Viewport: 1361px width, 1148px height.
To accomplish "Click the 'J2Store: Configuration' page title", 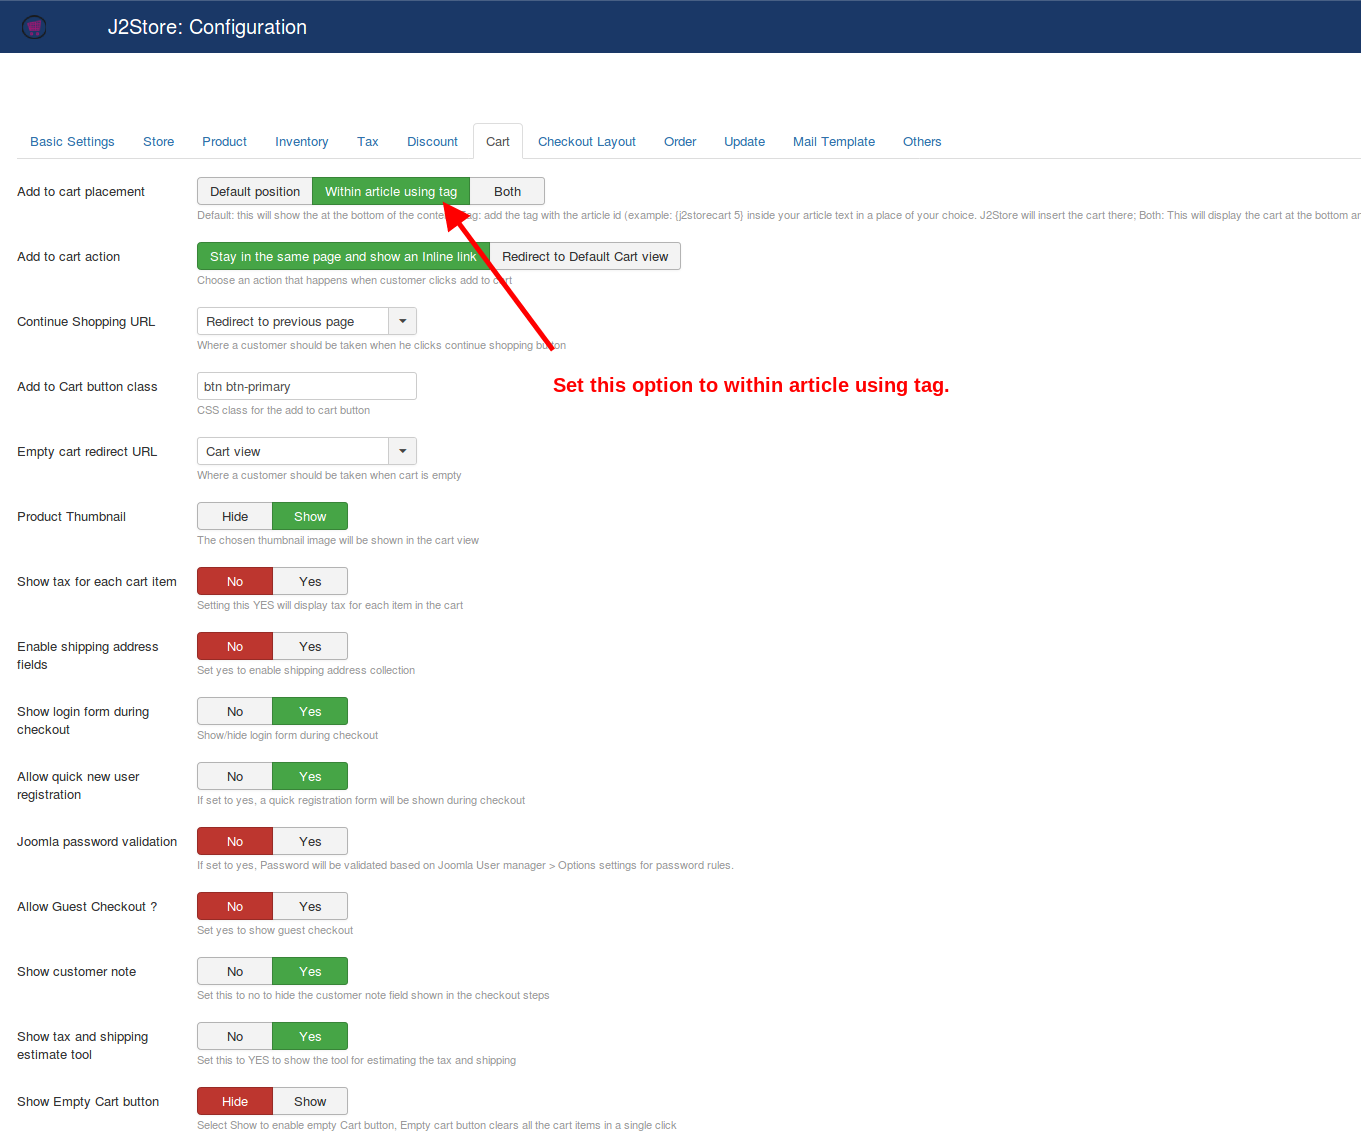I will pos(207,27).
